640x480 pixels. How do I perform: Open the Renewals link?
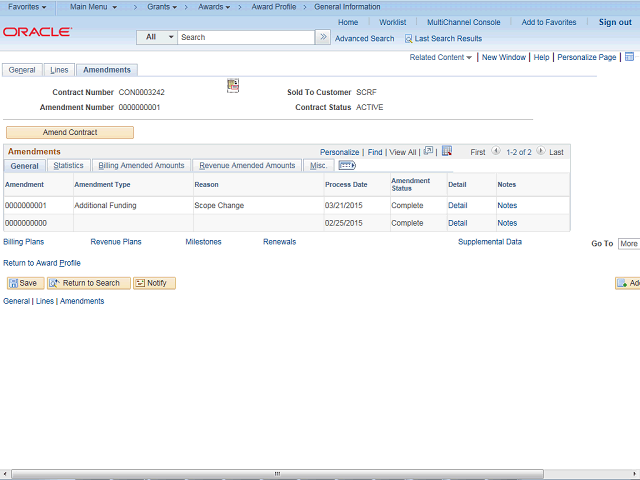[x=280, y=242]
